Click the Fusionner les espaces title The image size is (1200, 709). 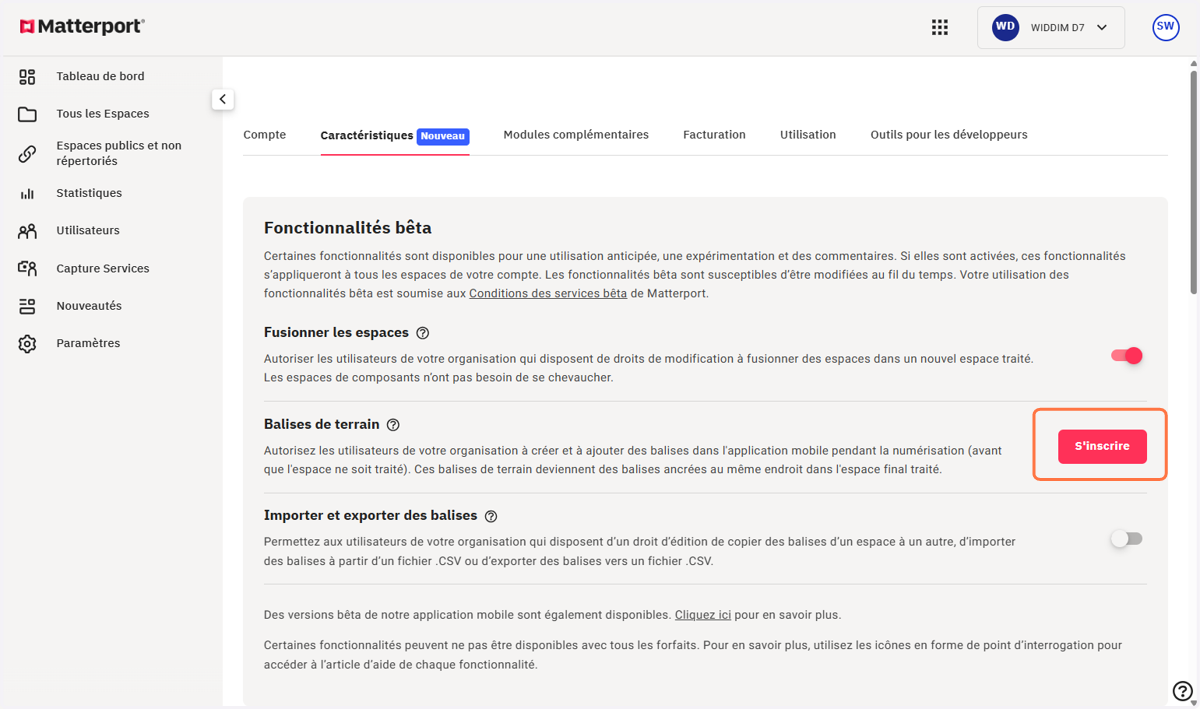(x=336, y=333)
